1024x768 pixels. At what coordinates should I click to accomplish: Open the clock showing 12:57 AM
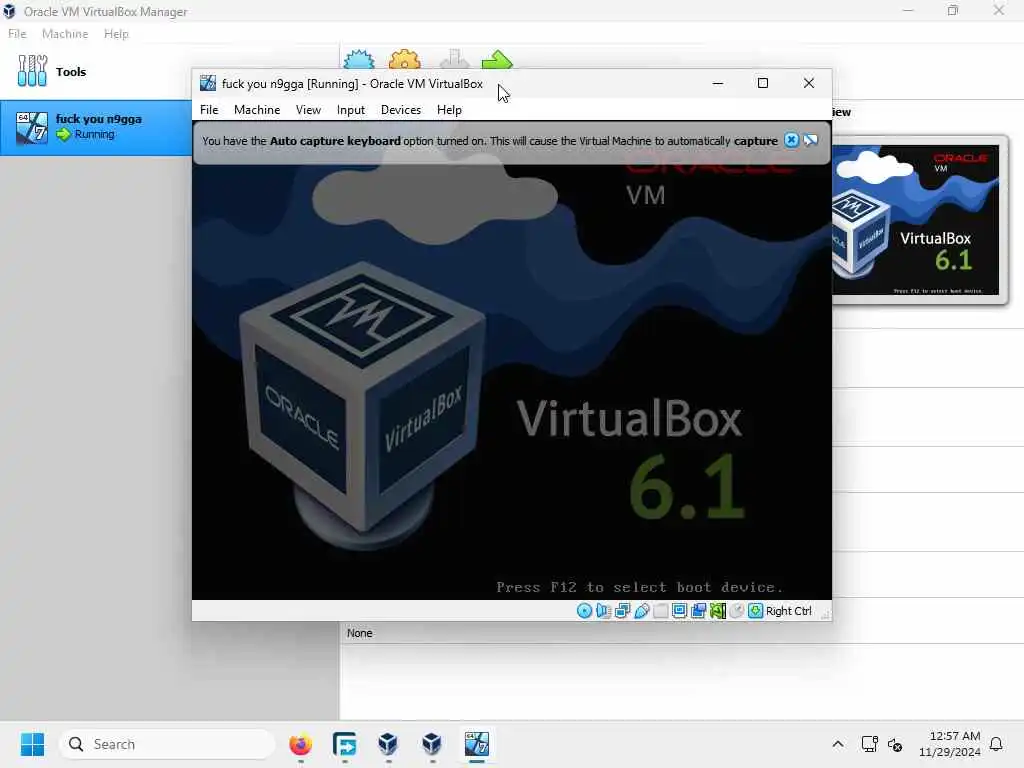[x=950, y=744]
